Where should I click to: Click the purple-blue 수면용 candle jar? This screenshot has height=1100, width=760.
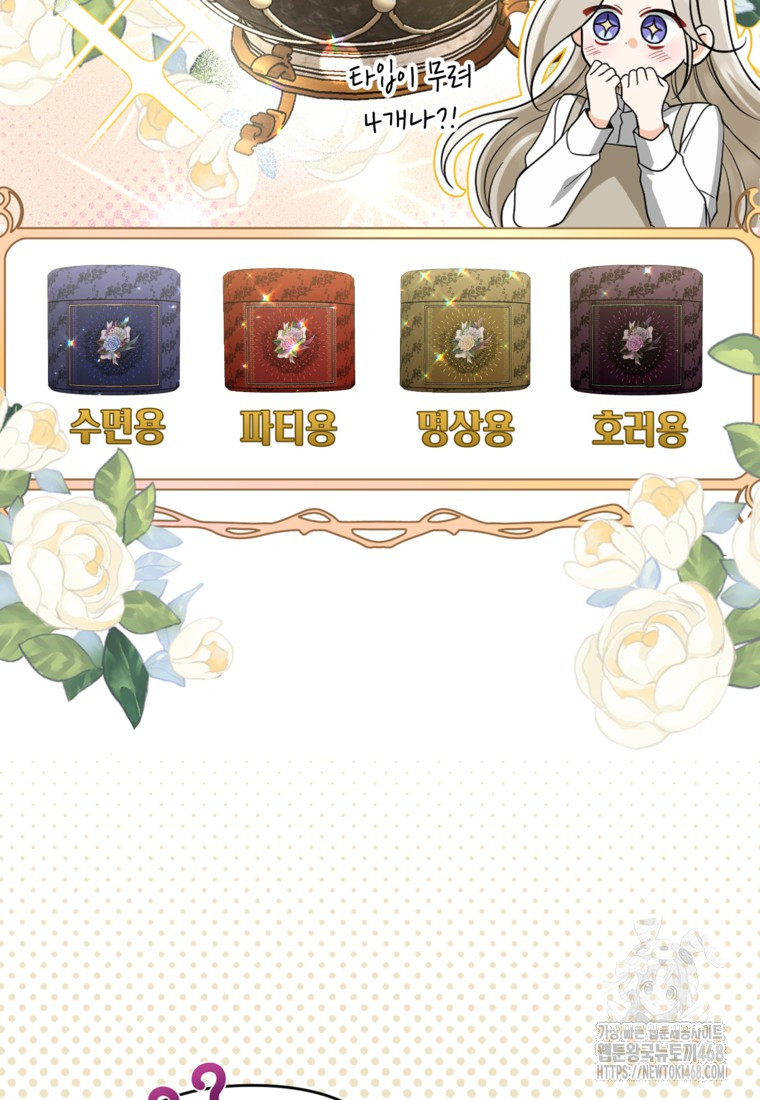(114, 330)
